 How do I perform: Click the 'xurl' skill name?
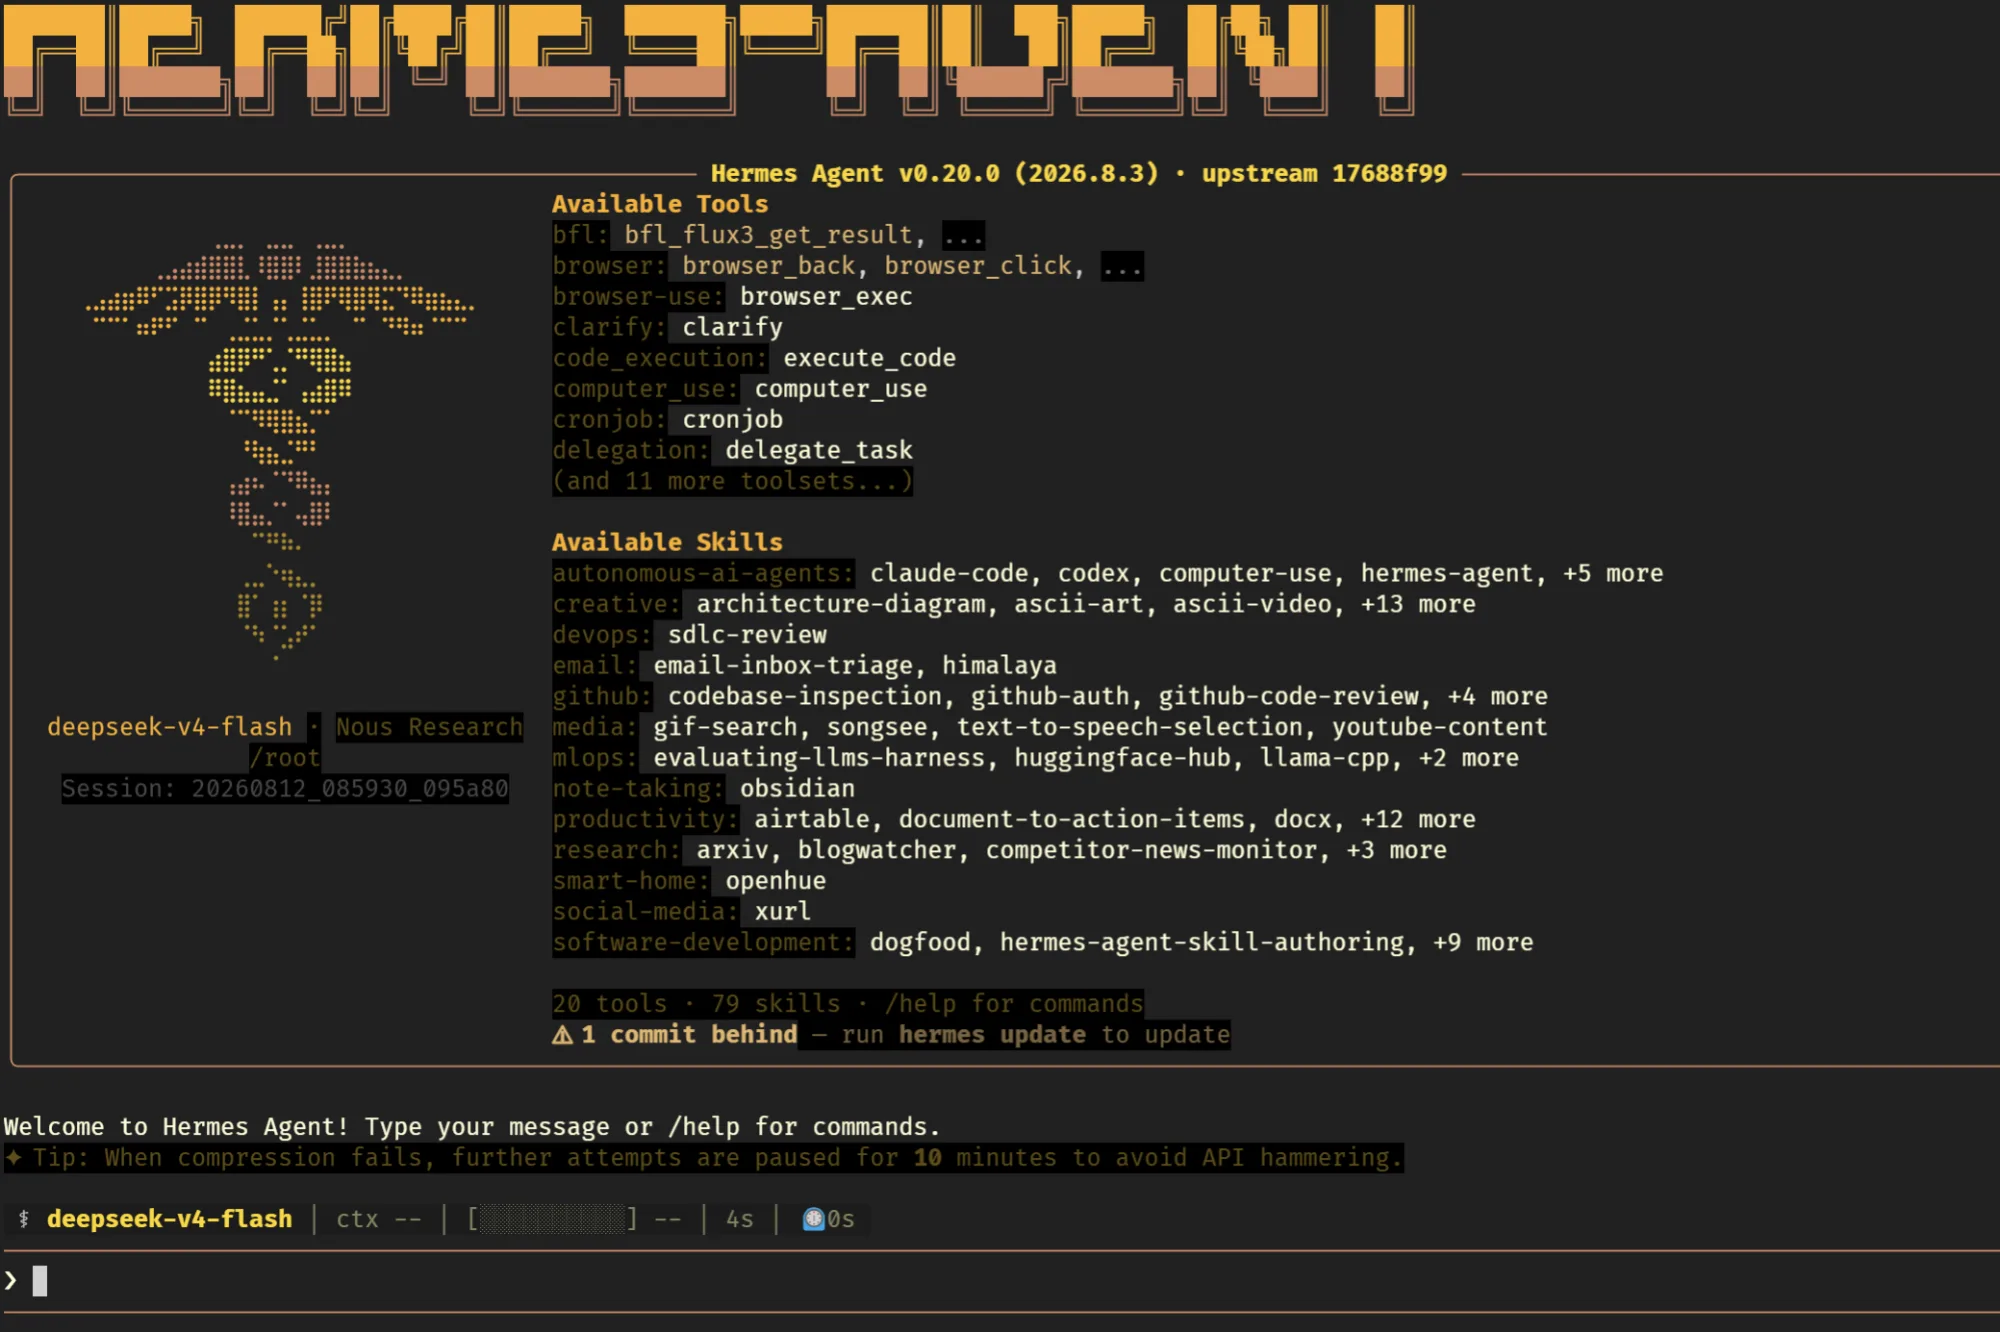pyautogui.click(x=782, y=912)
